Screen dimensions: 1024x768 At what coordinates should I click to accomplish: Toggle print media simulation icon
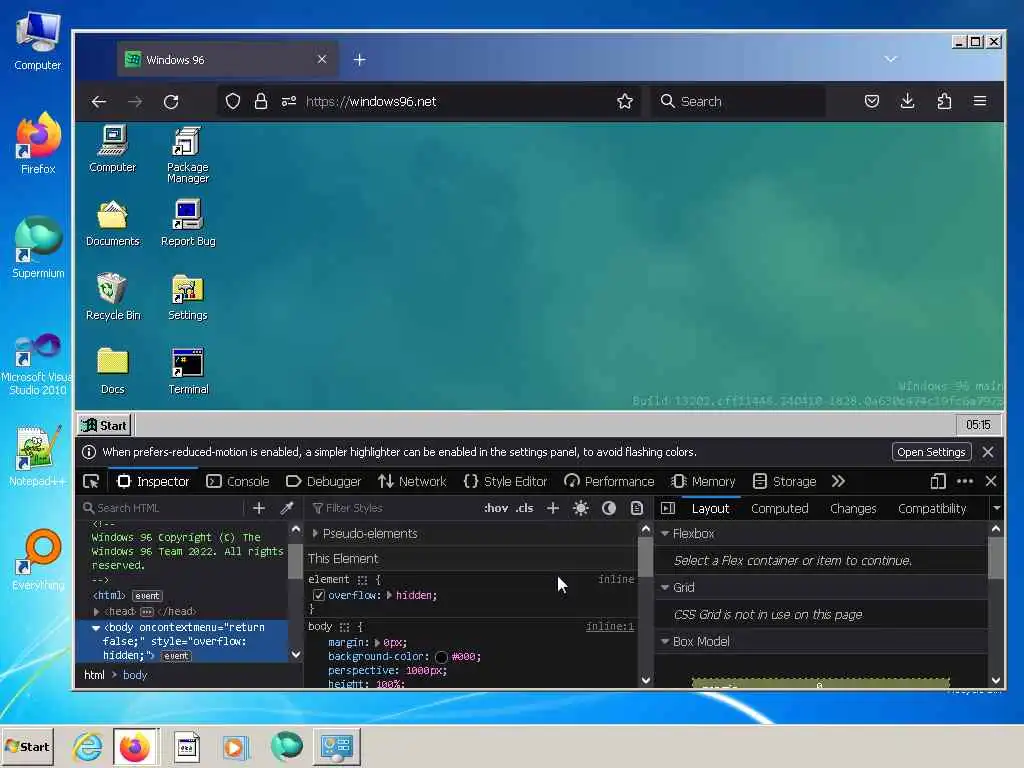pyautogui.click(x=637, y=508)
